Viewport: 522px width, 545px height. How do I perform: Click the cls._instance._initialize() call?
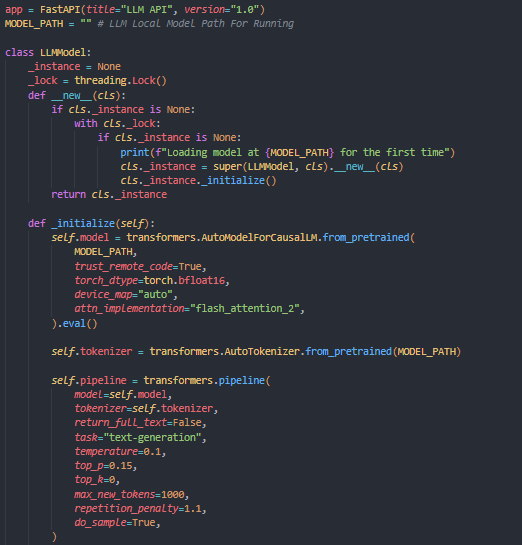(198, 181)
